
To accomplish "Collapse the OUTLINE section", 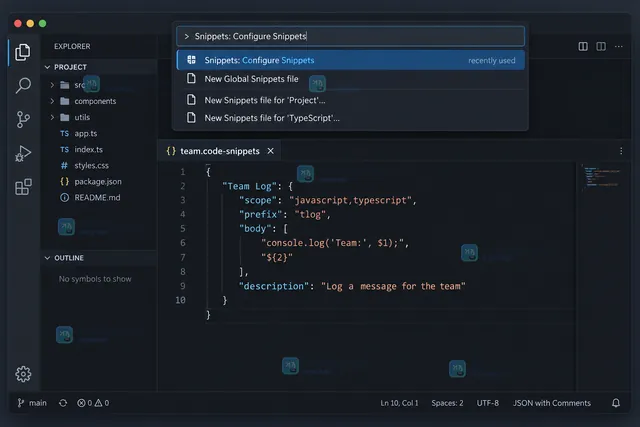I will coord(47,258).
